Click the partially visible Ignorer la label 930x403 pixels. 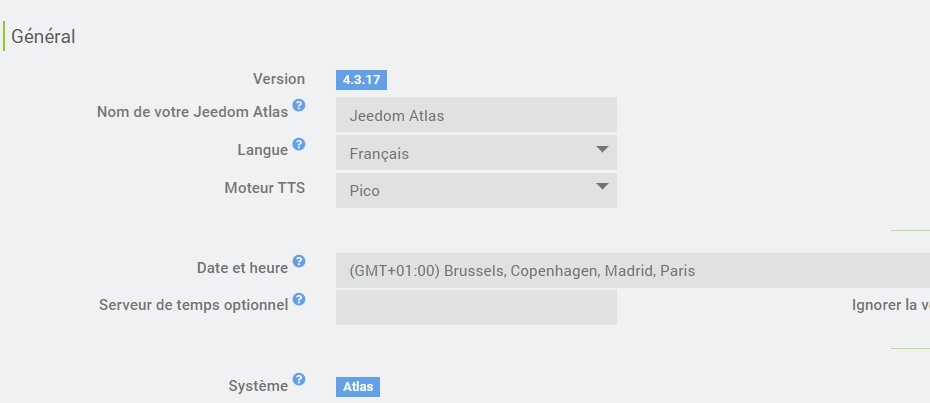click(x=890, y=305)
